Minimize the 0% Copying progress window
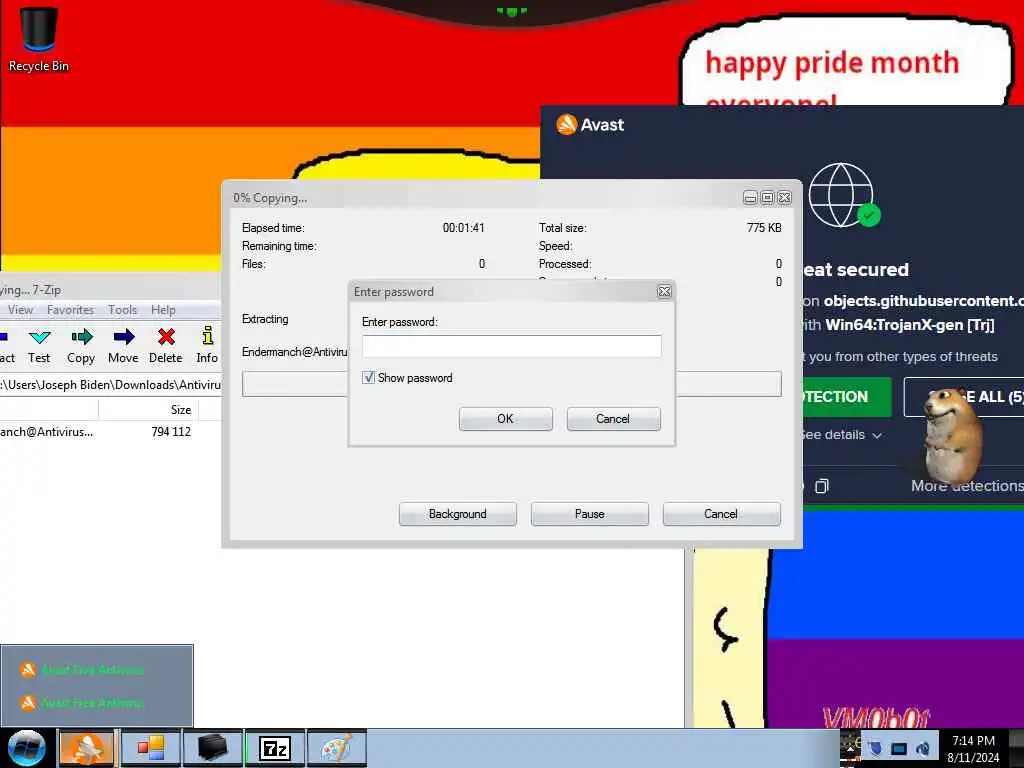 pyautogui.click(x=750, y=198)
